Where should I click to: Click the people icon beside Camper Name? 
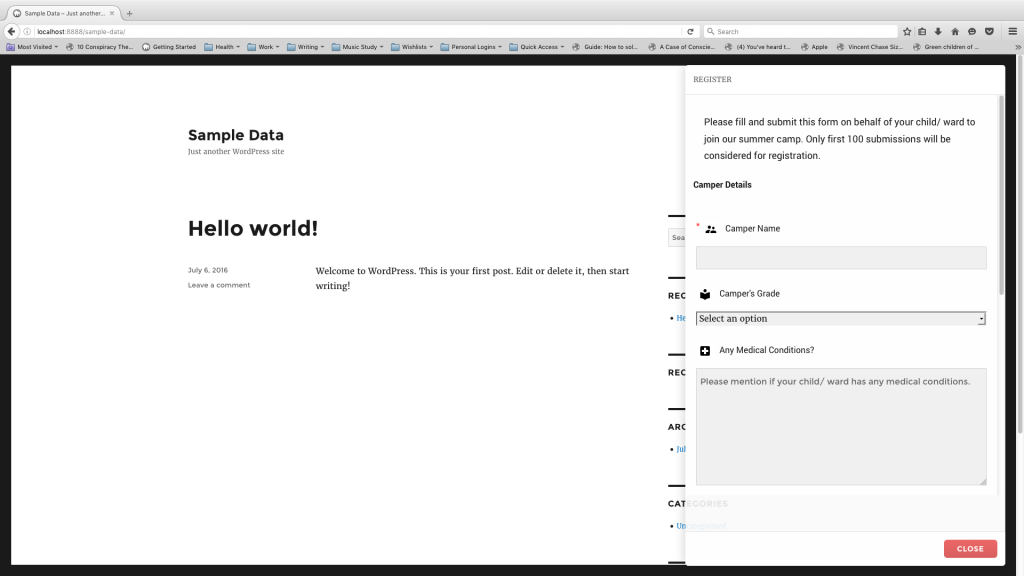coord(711,229)
